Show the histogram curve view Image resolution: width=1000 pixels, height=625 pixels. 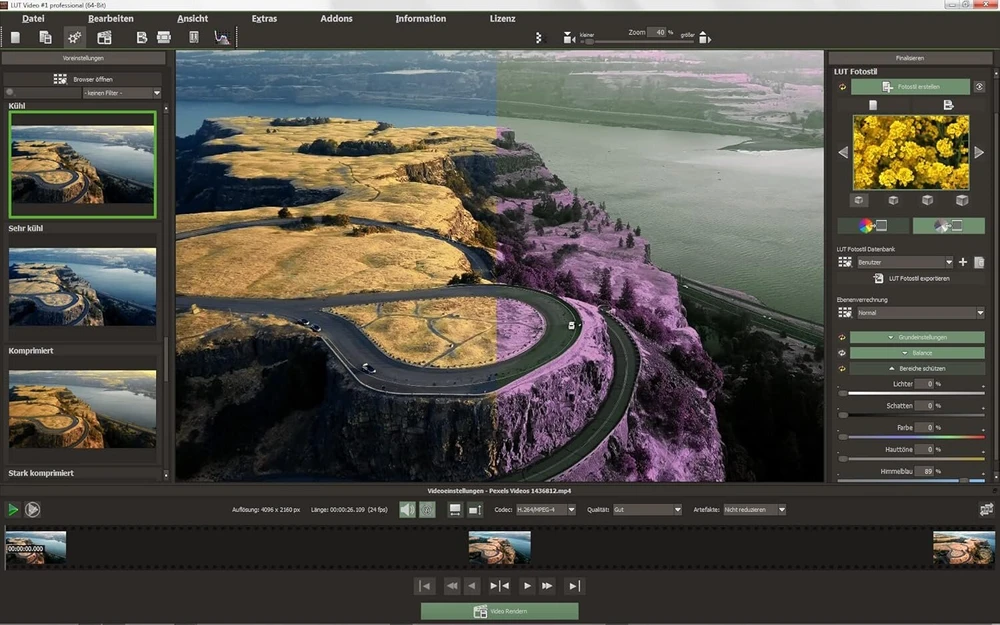[221, 38]
